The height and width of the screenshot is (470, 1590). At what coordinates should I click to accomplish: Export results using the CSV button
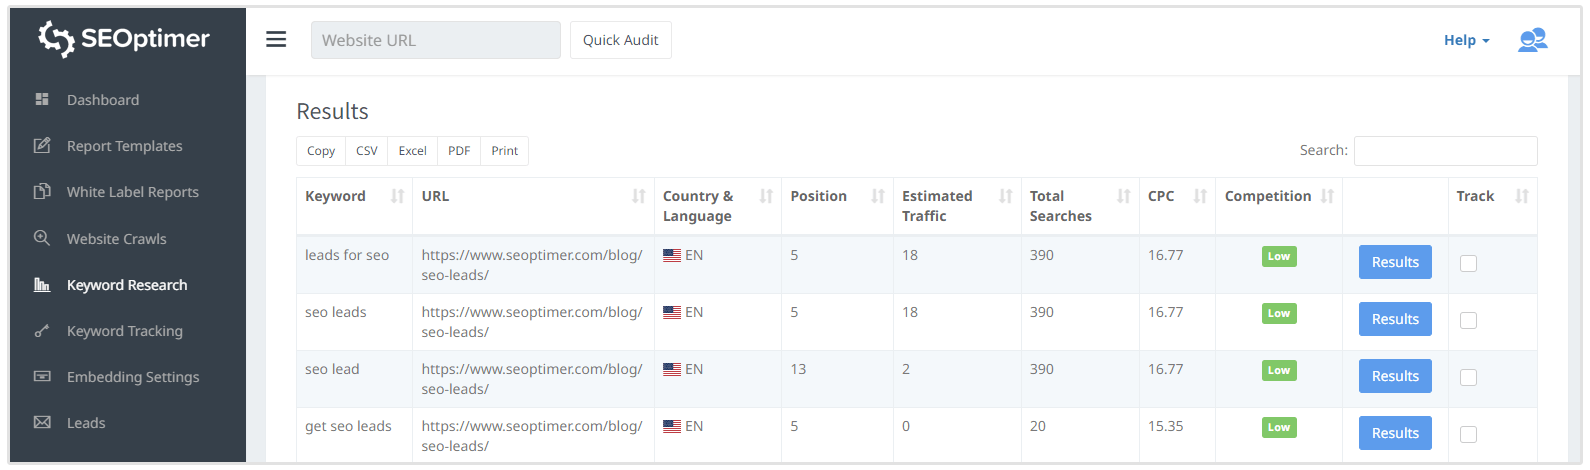(x=367, y=151)
